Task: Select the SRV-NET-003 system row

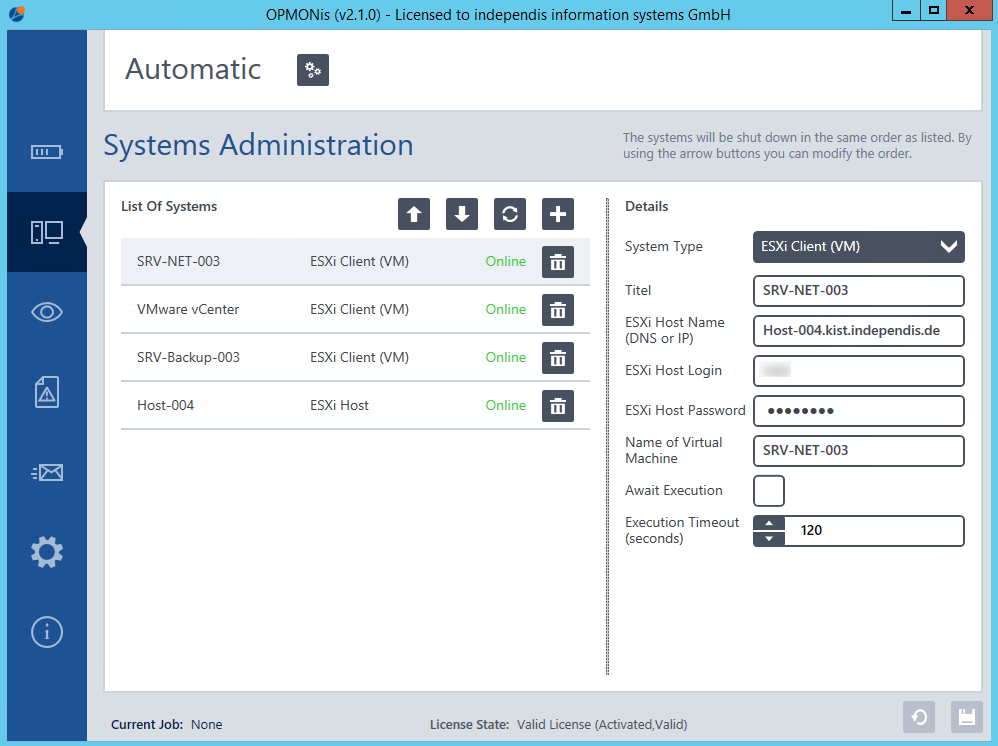Action: pyautogui.click(x=355, y=262)
